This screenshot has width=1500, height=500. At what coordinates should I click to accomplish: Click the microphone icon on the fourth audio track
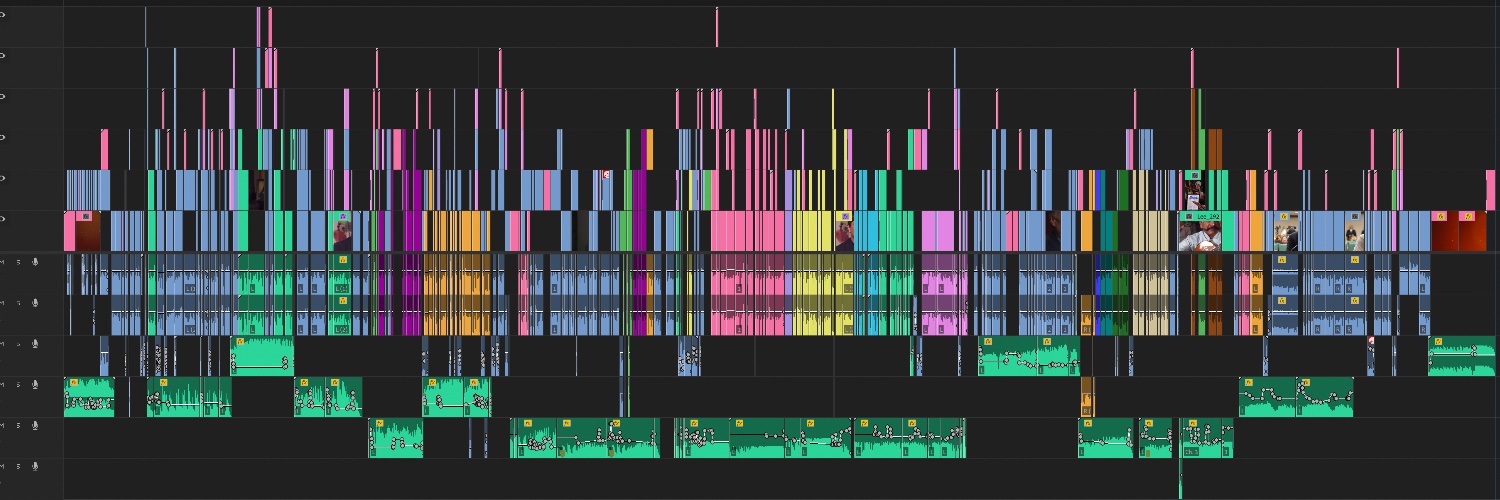point(35,385)
